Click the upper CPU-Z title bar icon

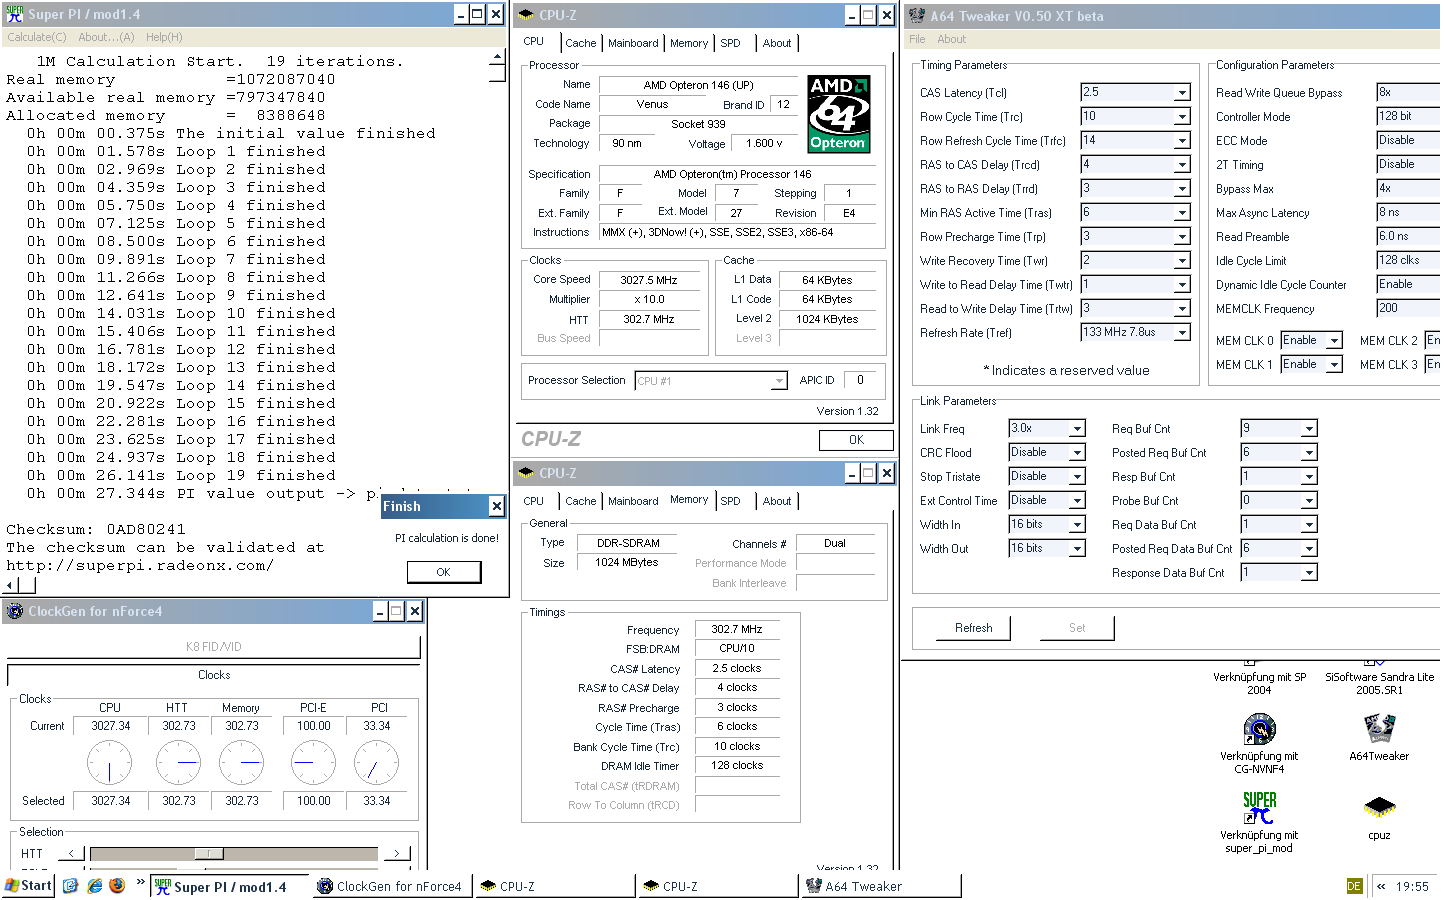527,15
